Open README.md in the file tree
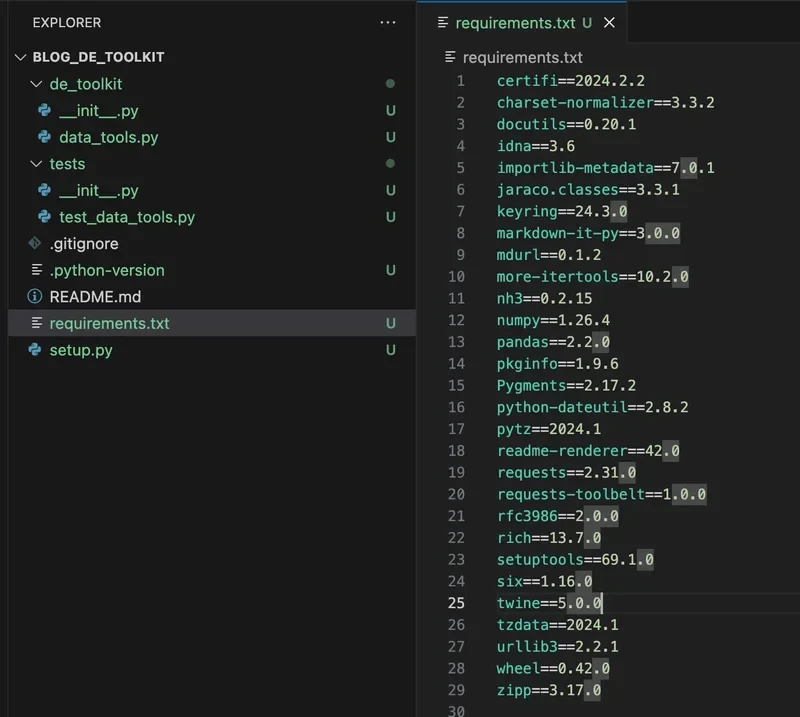The width and height of the screenshot is (800, 717). coord(95,296)
